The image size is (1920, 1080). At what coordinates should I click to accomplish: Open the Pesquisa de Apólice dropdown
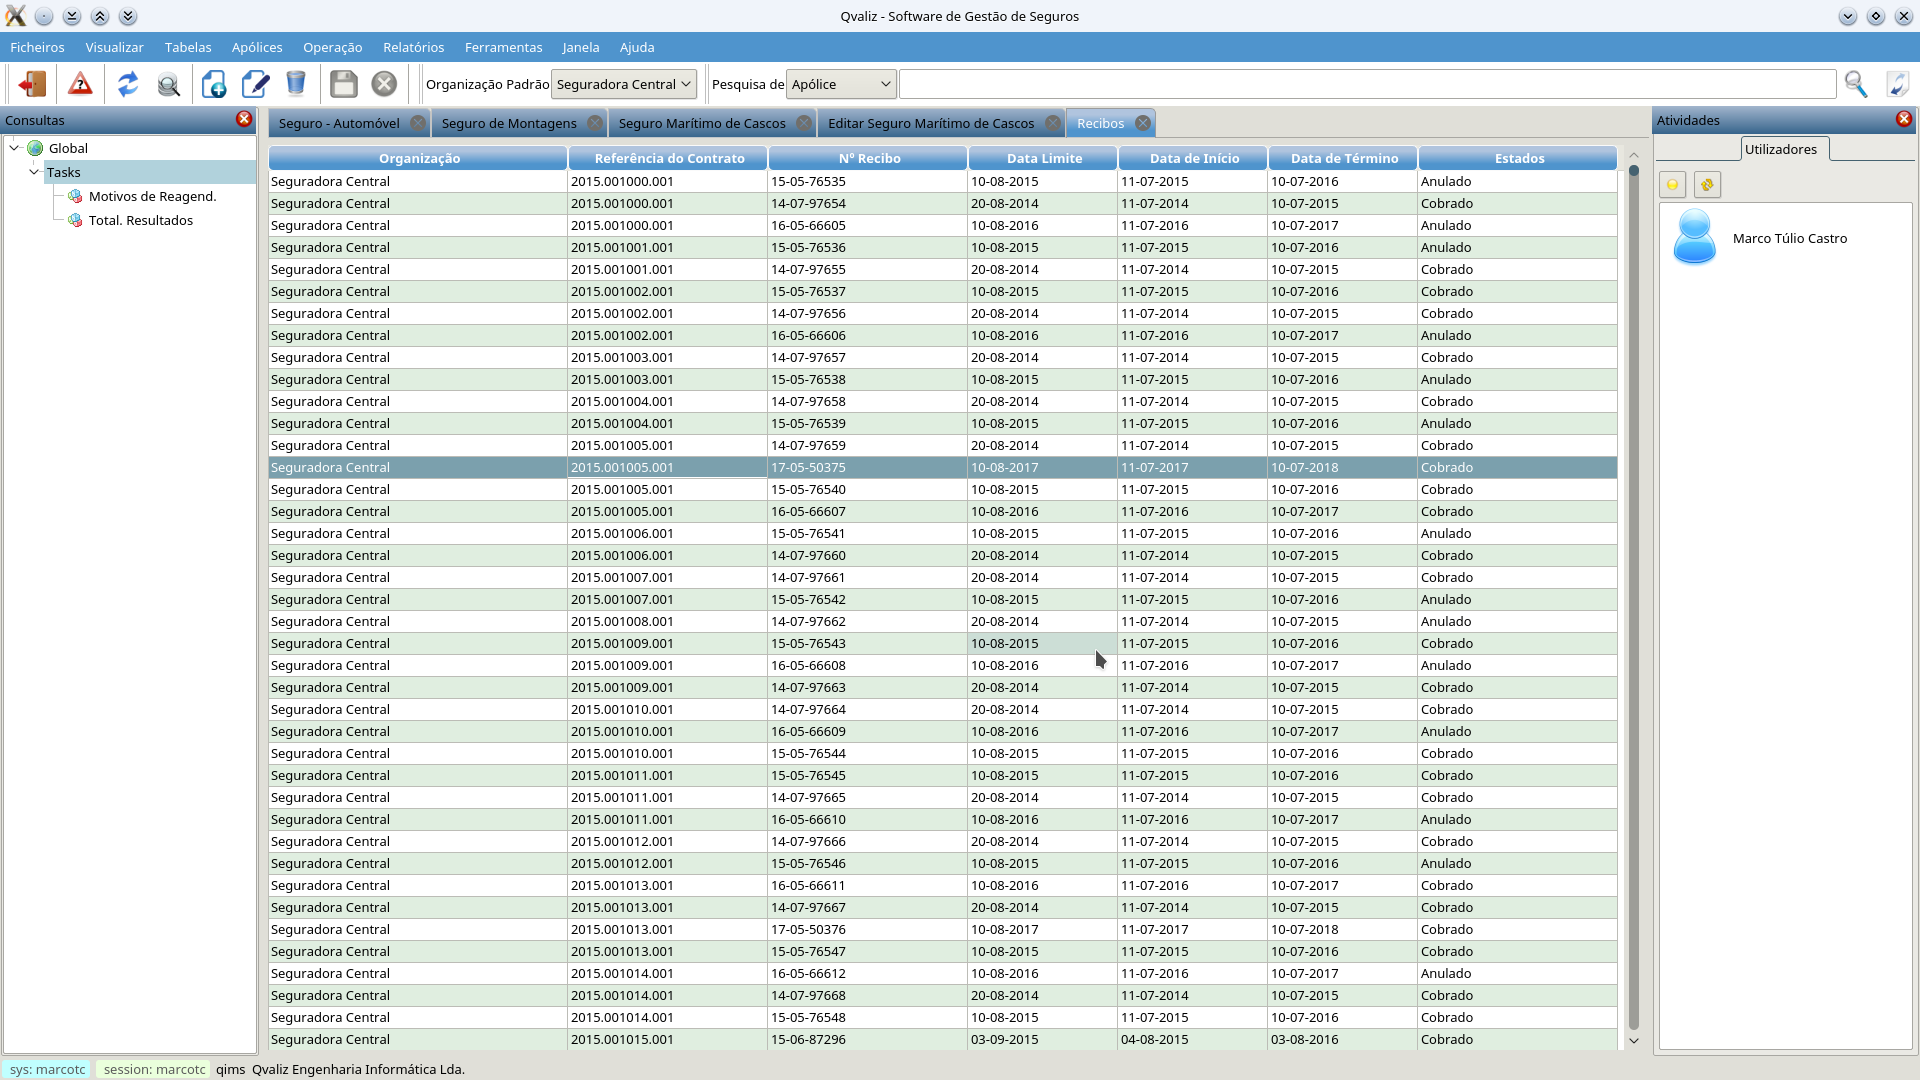[841, 84]
